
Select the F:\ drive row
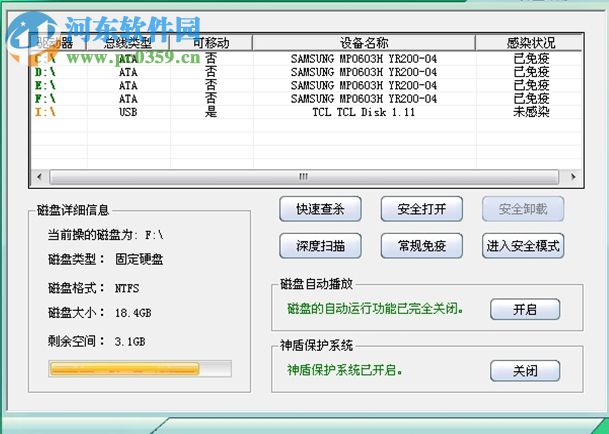click(x=306, y=99)
